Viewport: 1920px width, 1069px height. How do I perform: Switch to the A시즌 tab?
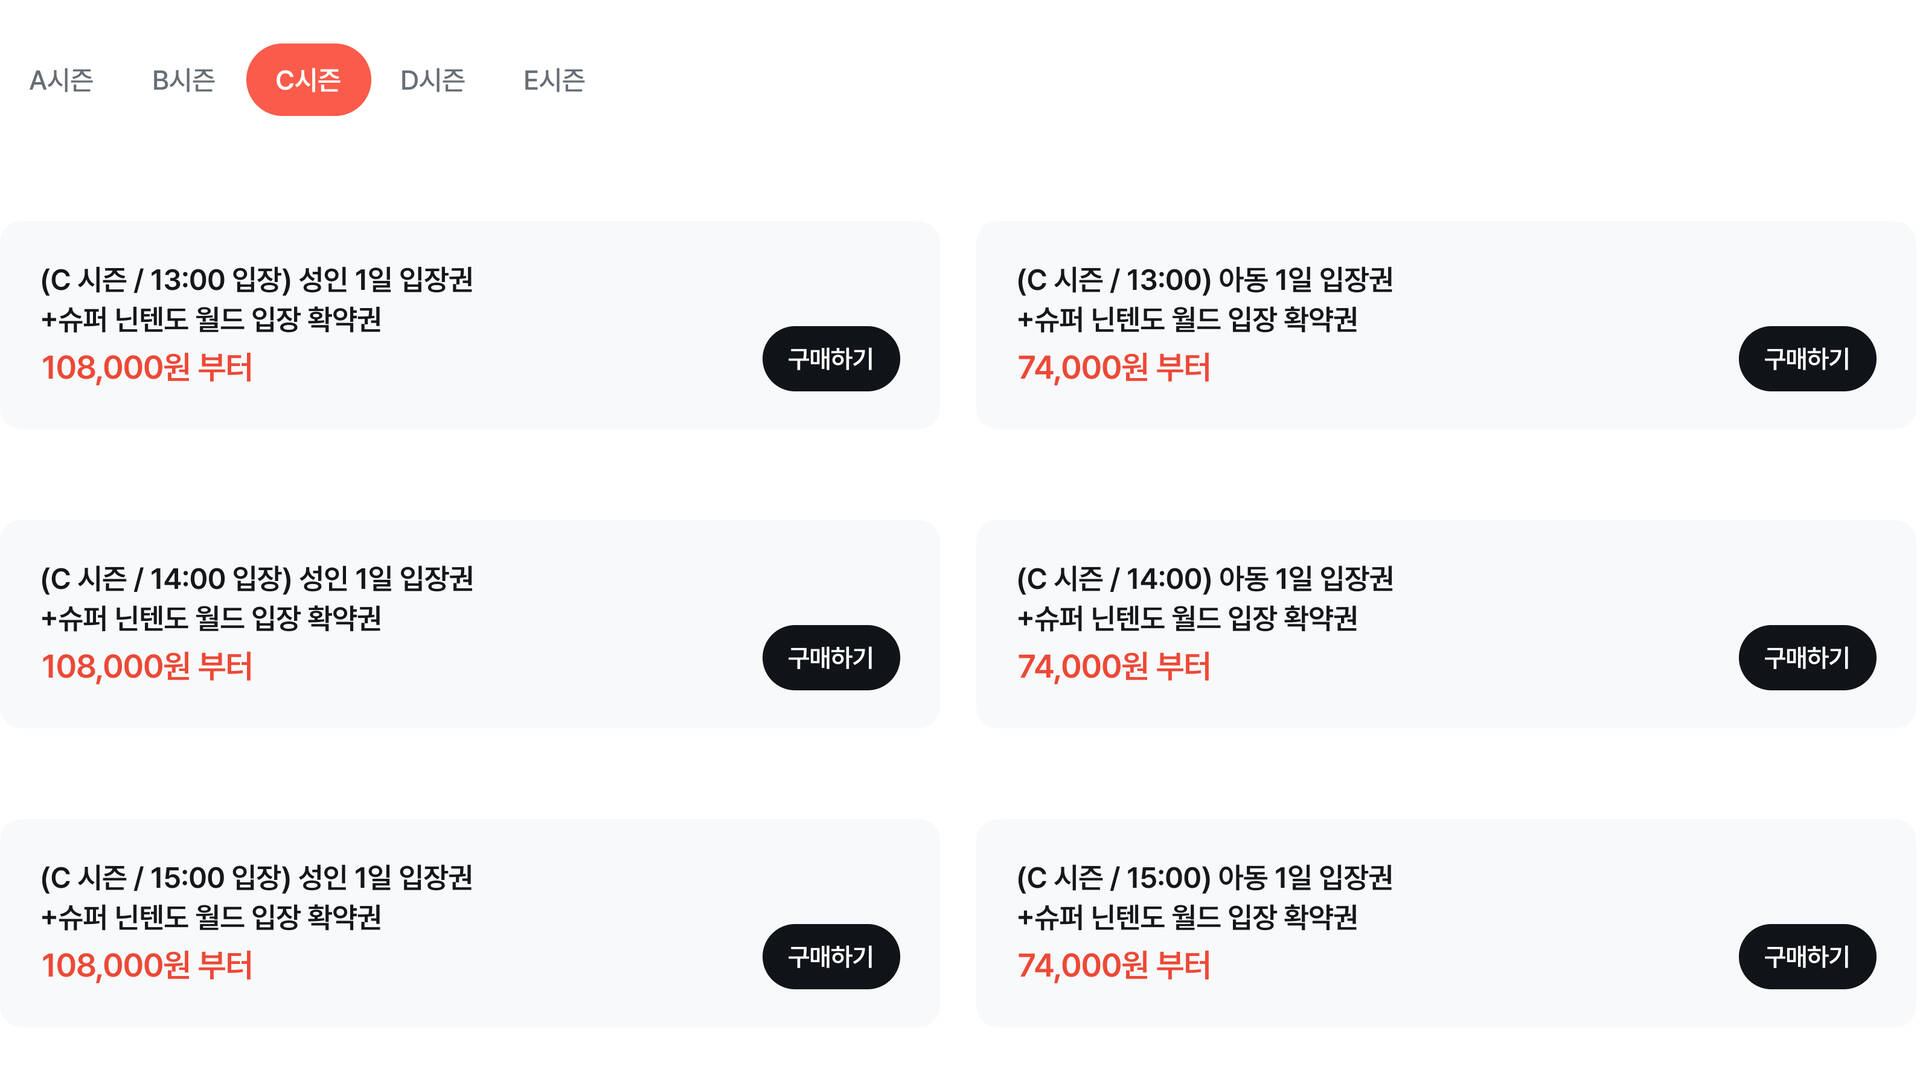tap(61, 80)
